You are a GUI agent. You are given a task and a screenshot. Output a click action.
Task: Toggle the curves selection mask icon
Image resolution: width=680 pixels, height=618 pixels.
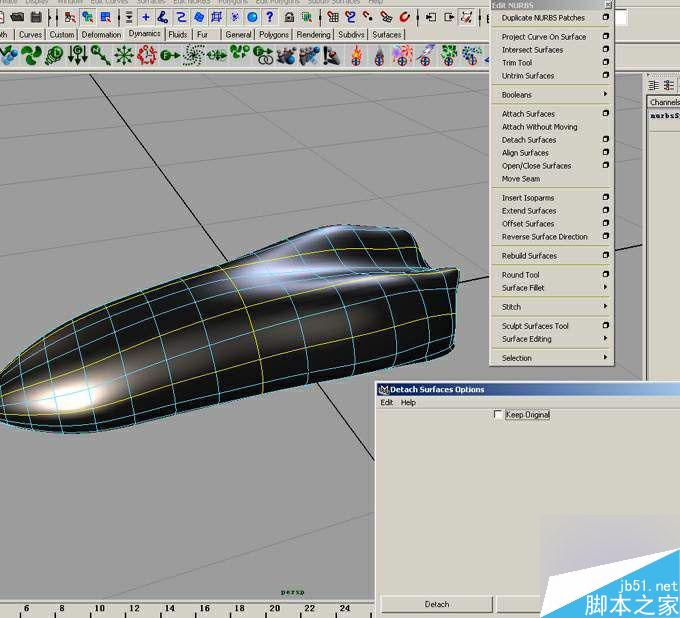click(181, 17)
